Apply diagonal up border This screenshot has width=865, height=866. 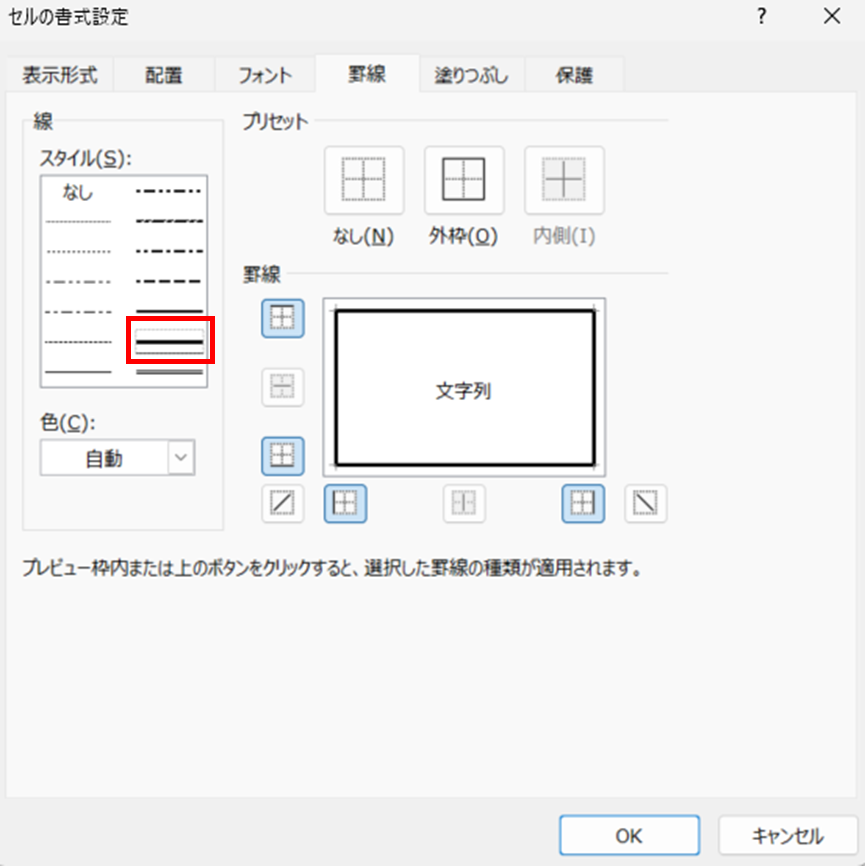[283, 504]
